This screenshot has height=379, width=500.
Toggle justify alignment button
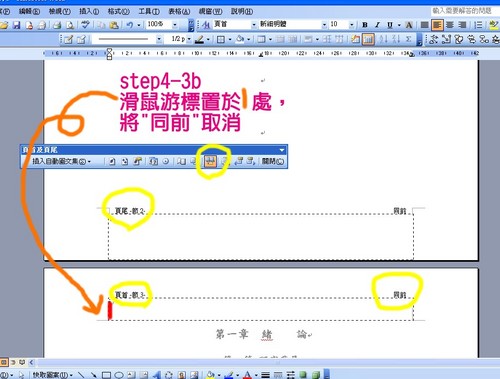coord(424,25)
